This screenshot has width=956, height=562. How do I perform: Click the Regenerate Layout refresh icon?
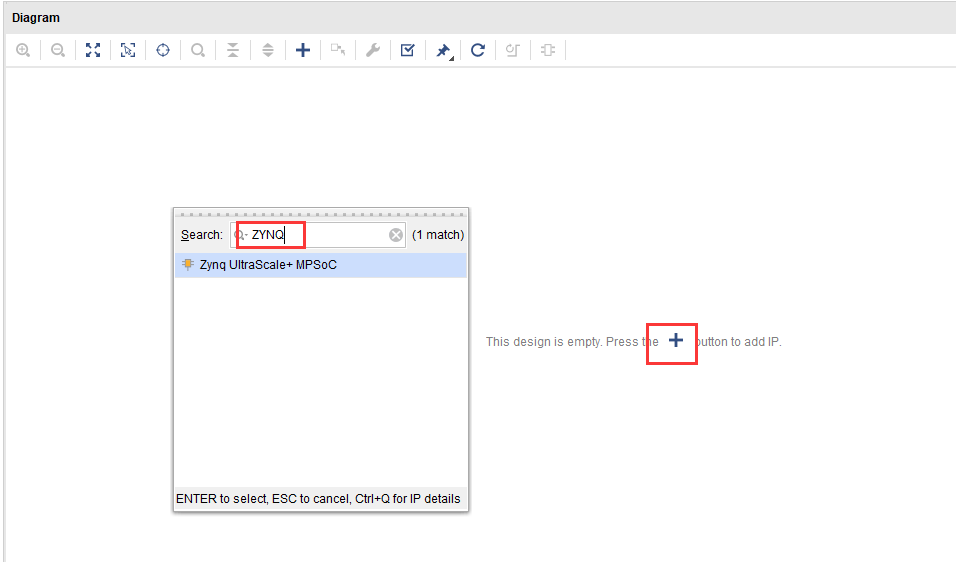click(x=478, y=50)
